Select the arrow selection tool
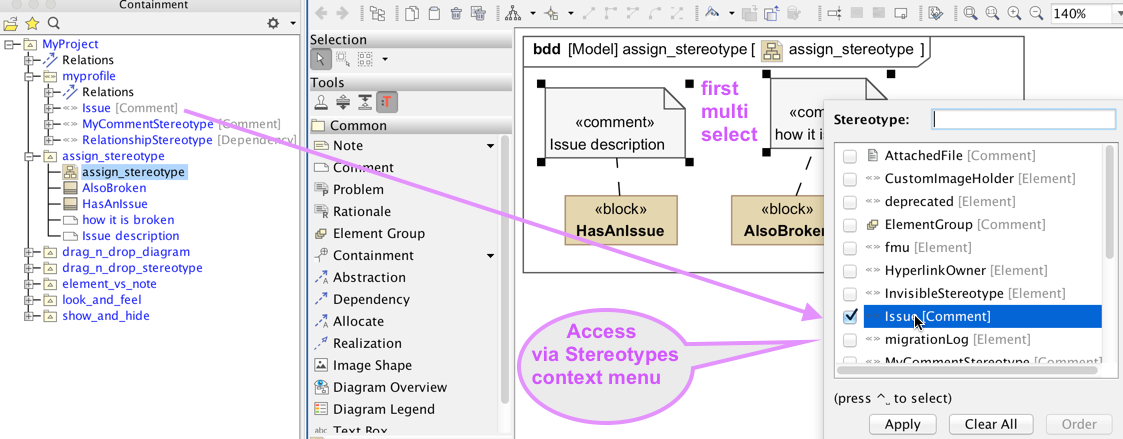The height and width of the screenshot is (439, 1123). [x=321, y=60]
